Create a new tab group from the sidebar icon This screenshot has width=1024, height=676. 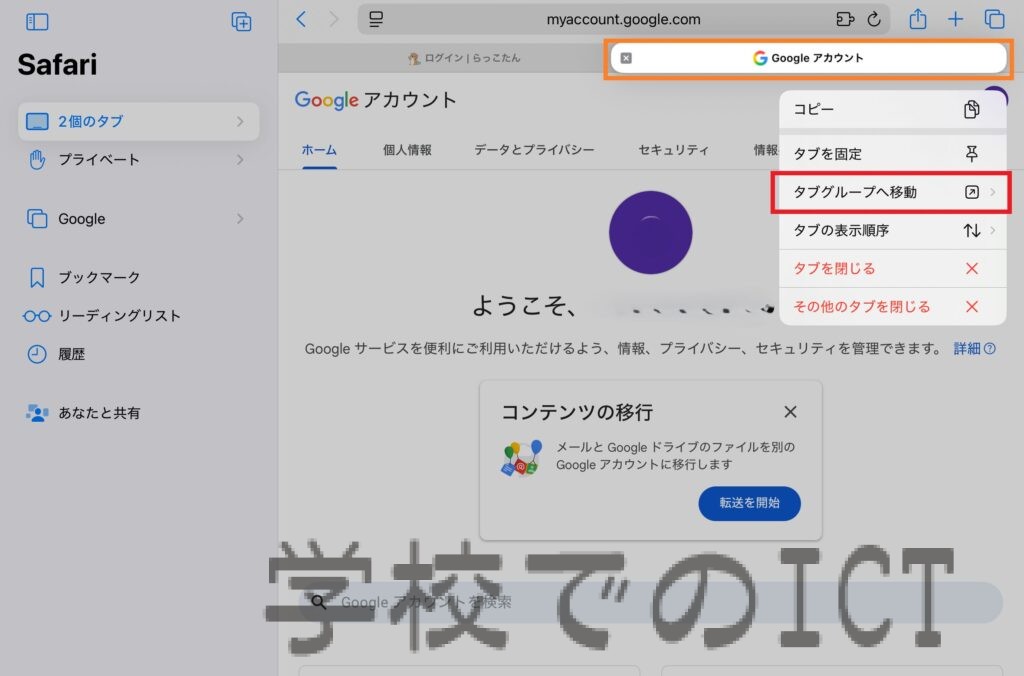pos(242,22)
